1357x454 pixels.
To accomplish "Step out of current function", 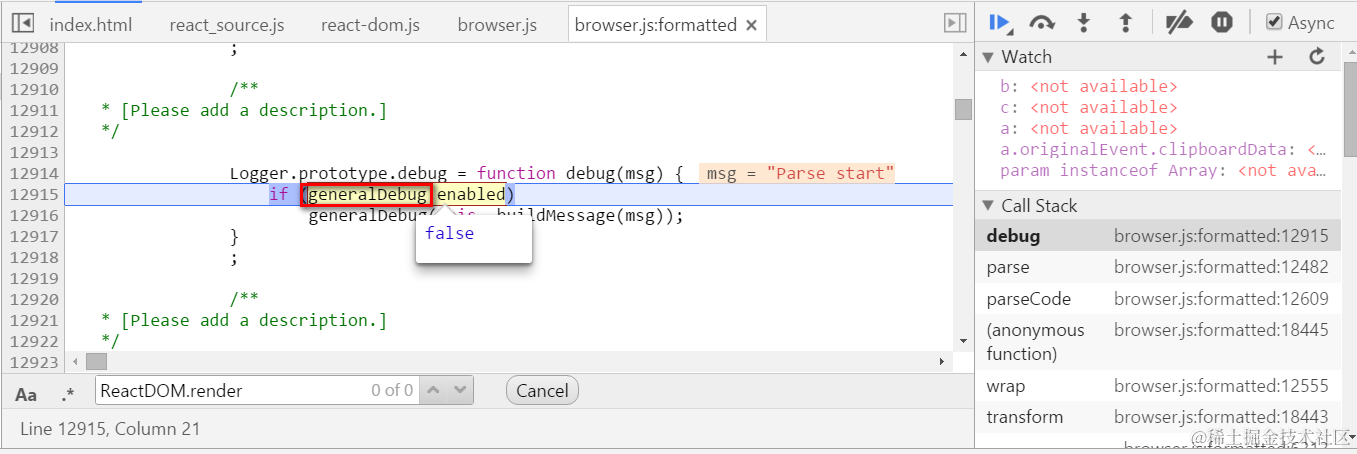I will tap(1125, 22).
